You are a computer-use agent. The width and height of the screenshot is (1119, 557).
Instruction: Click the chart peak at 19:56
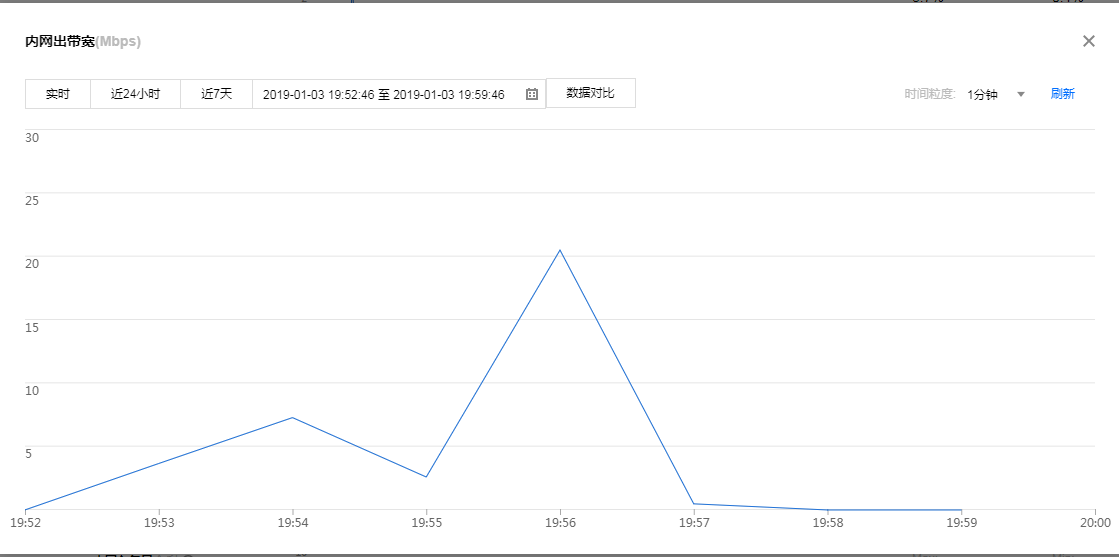[x=560, y=250]
